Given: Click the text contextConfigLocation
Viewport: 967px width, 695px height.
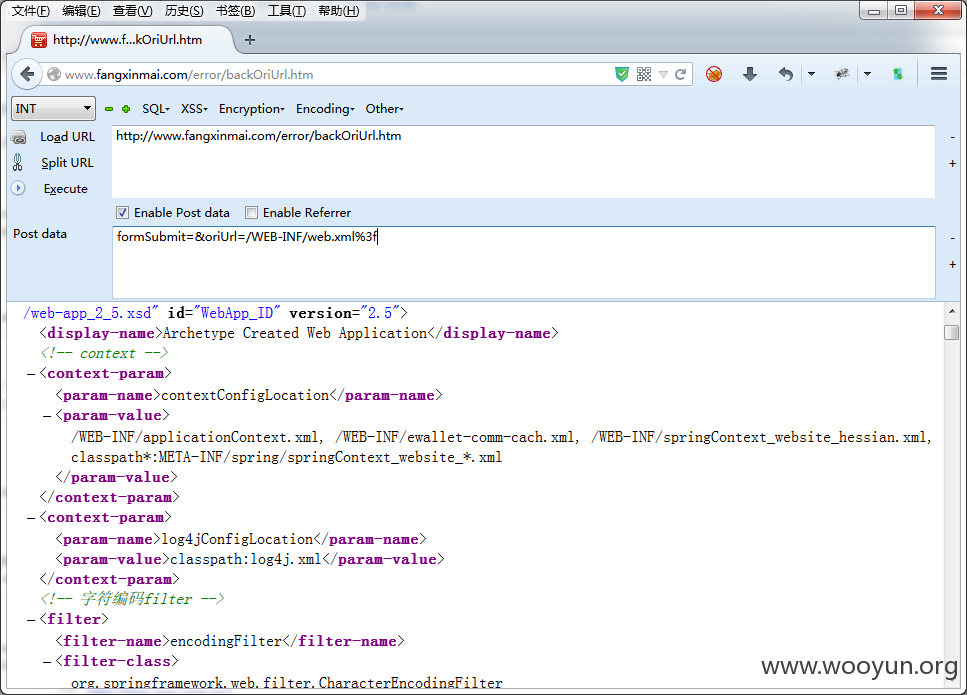Looking at the screenshot, I should (x=245, y=395).
